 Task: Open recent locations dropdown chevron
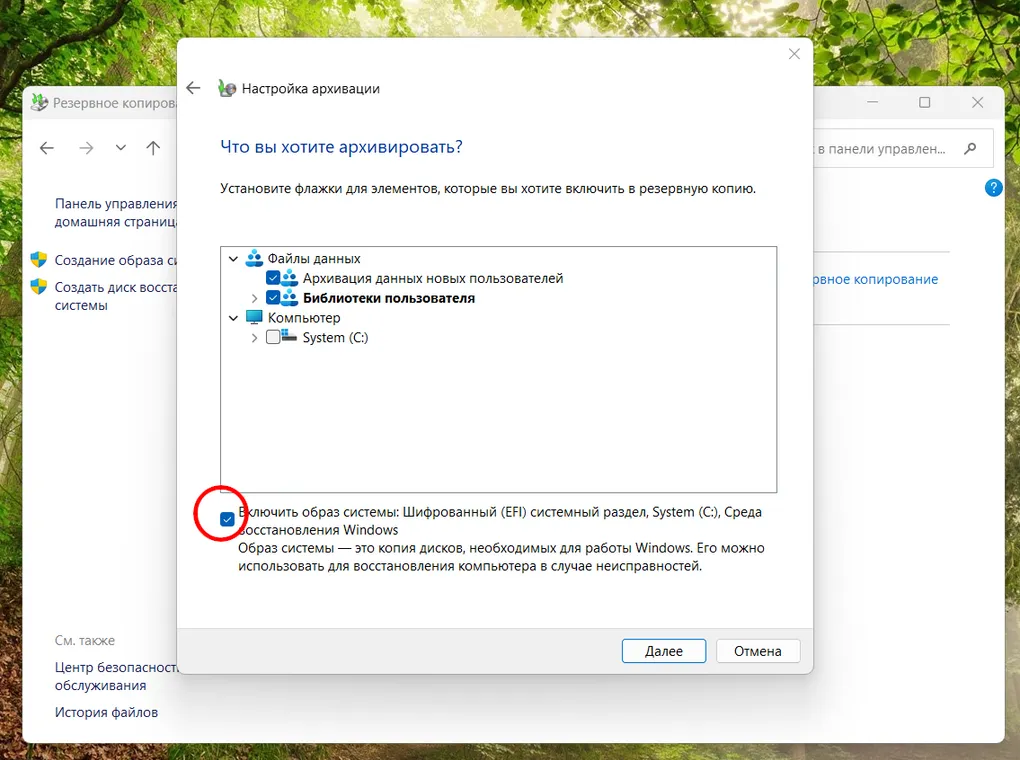pos(121,148)
